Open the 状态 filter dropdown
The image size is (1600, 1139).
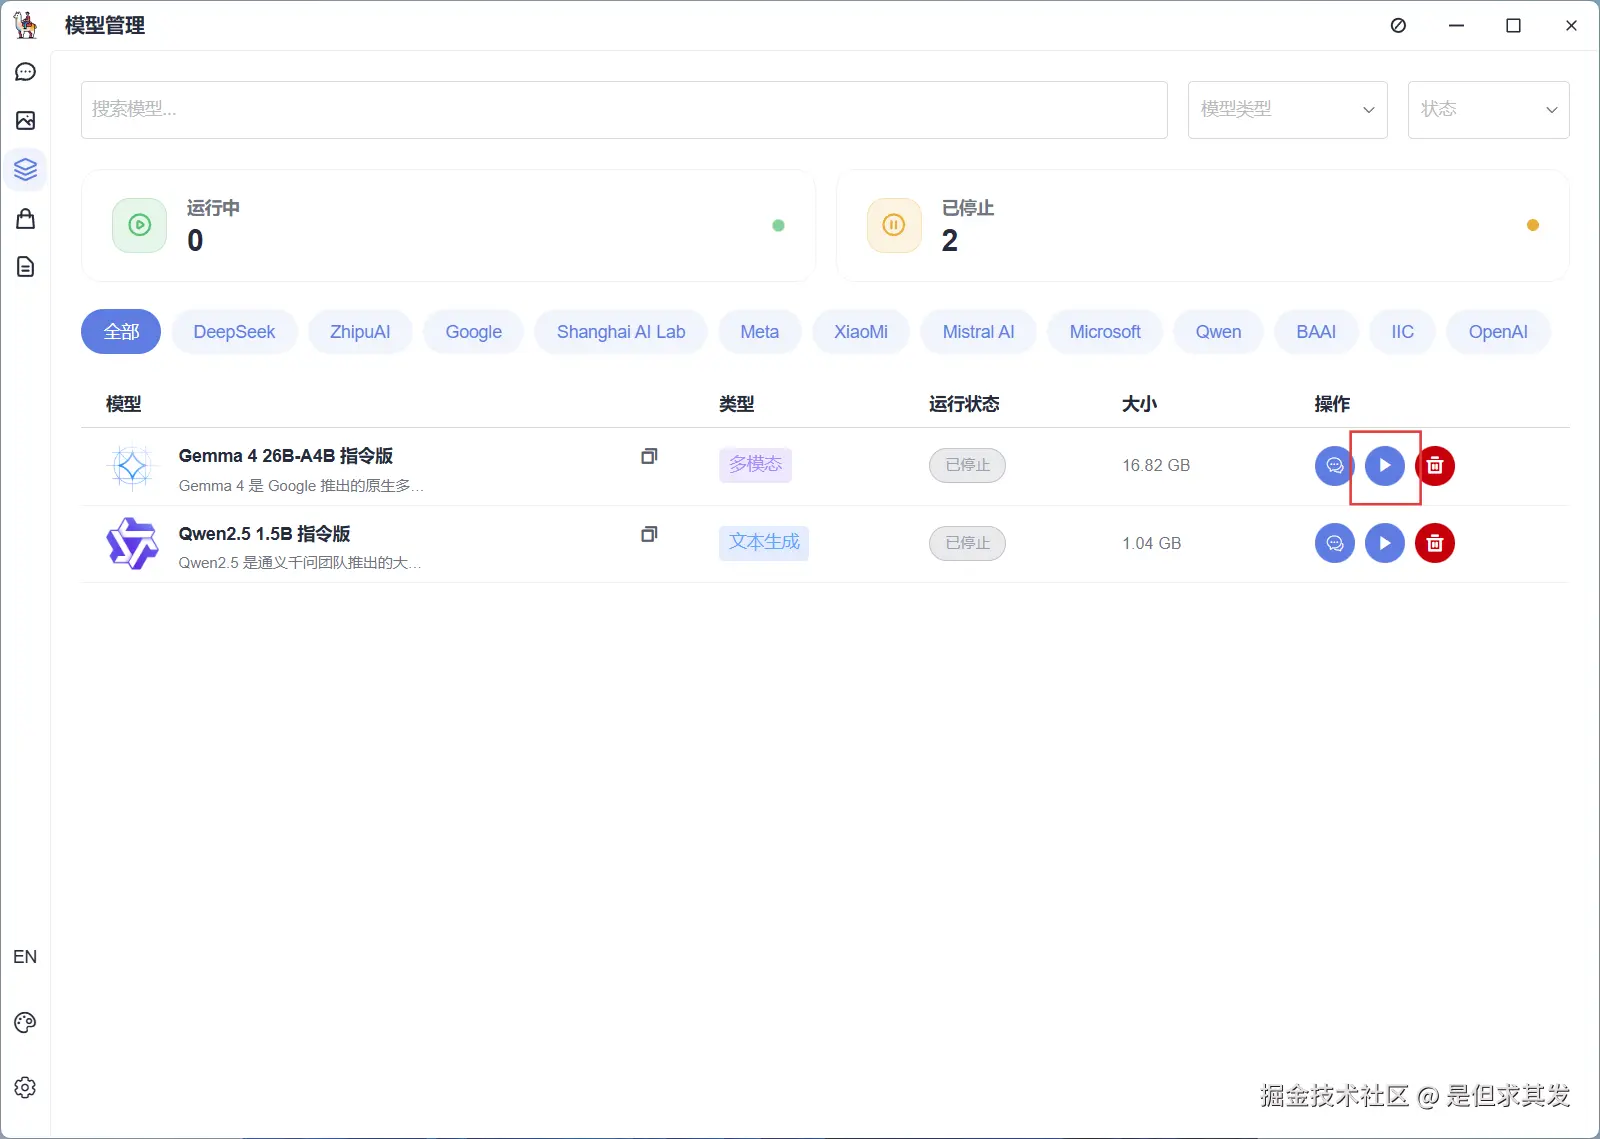1487,110
